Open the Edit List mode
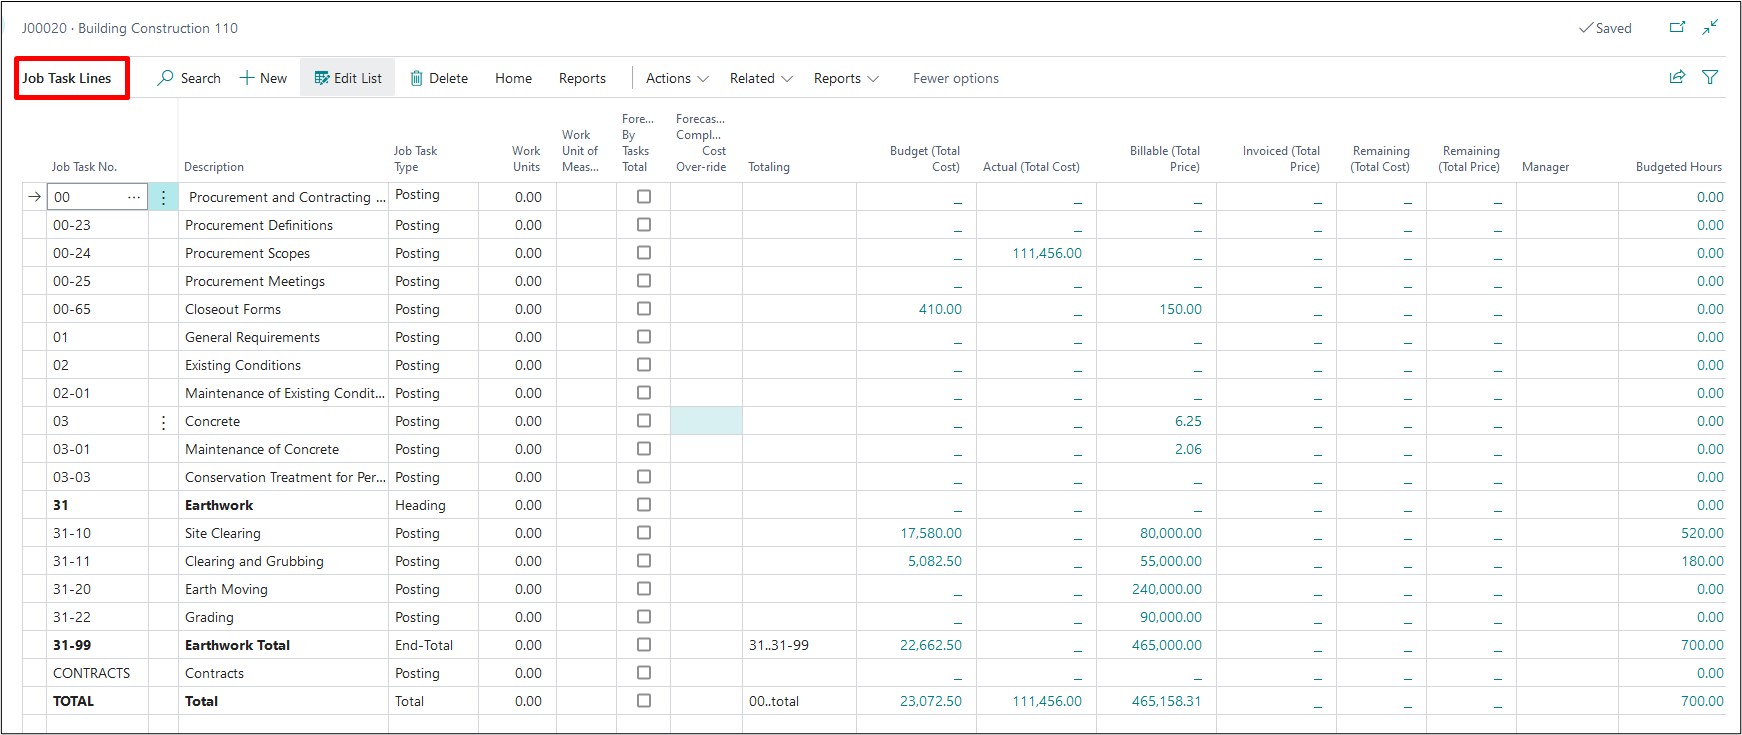The width and height of the screenshot is (1742, 735). coord(348,78)
